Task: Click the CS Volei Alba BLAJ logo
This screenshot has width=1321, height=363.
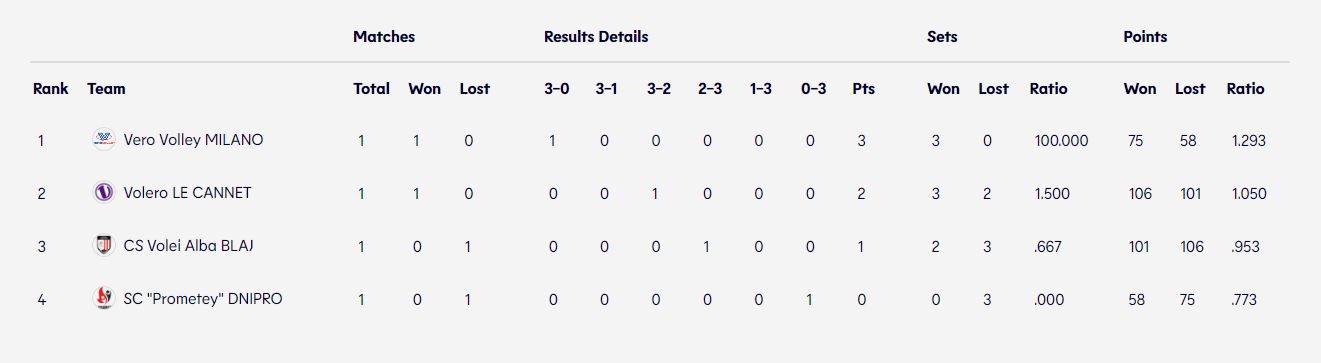Action: pyautogui.click(x=103, y=245)
